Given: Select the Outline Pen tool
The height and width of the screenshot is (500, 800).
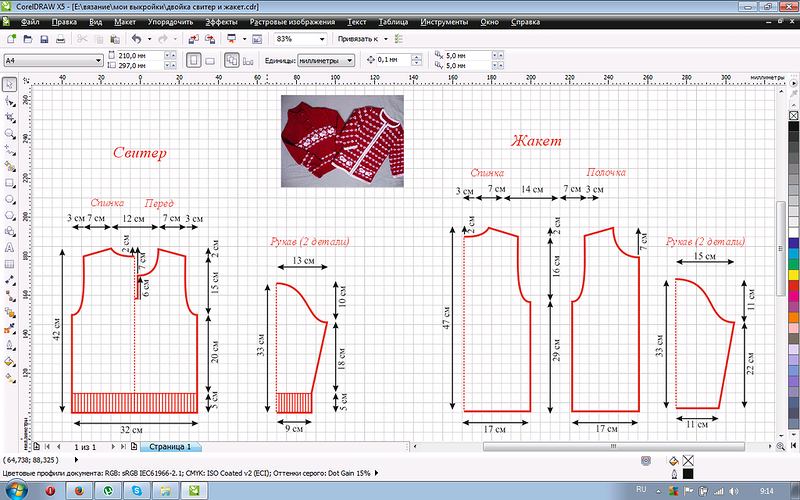Looking at the screenshot, I should point(9,345).
